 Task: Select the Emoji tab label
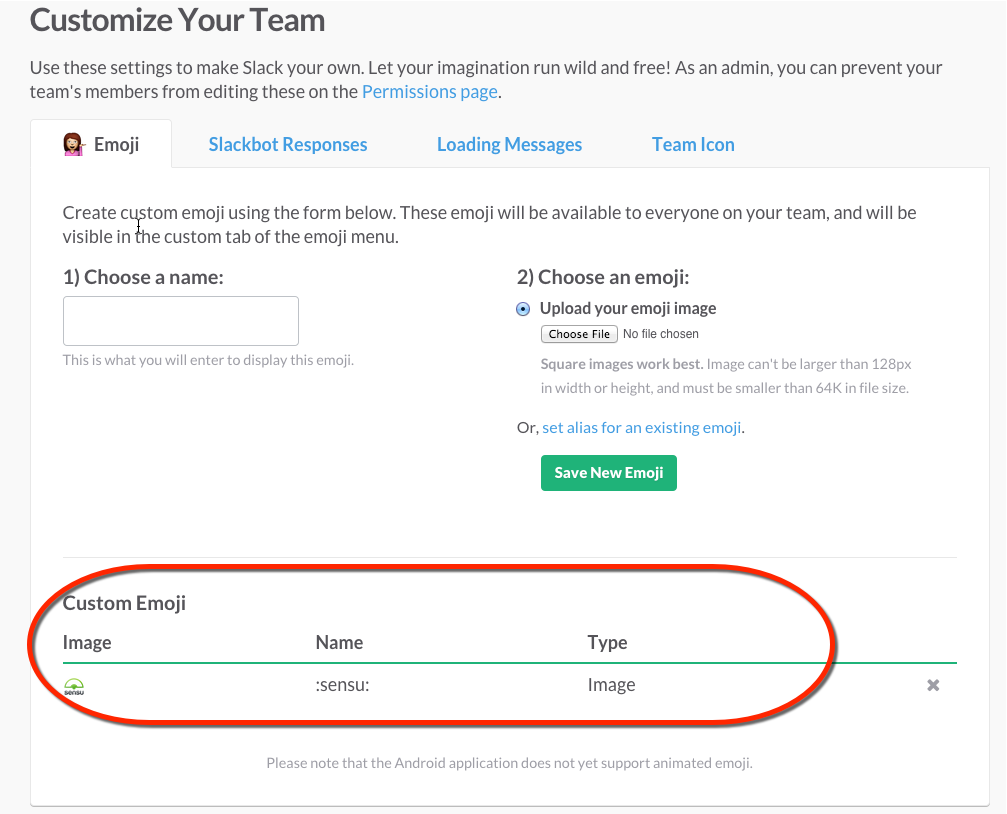[117, 144]
